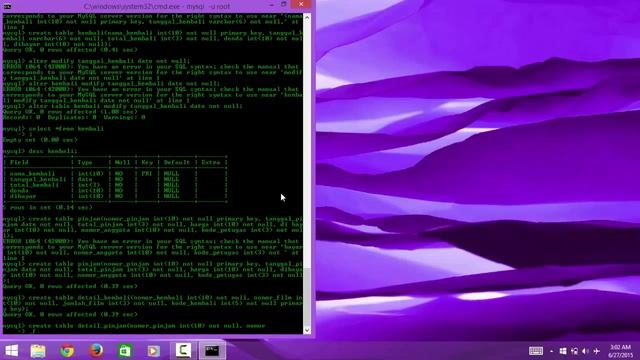Click the console scrollbar up arrow
Viewport: 640px width, 360px height.
[x=307, y=18]
